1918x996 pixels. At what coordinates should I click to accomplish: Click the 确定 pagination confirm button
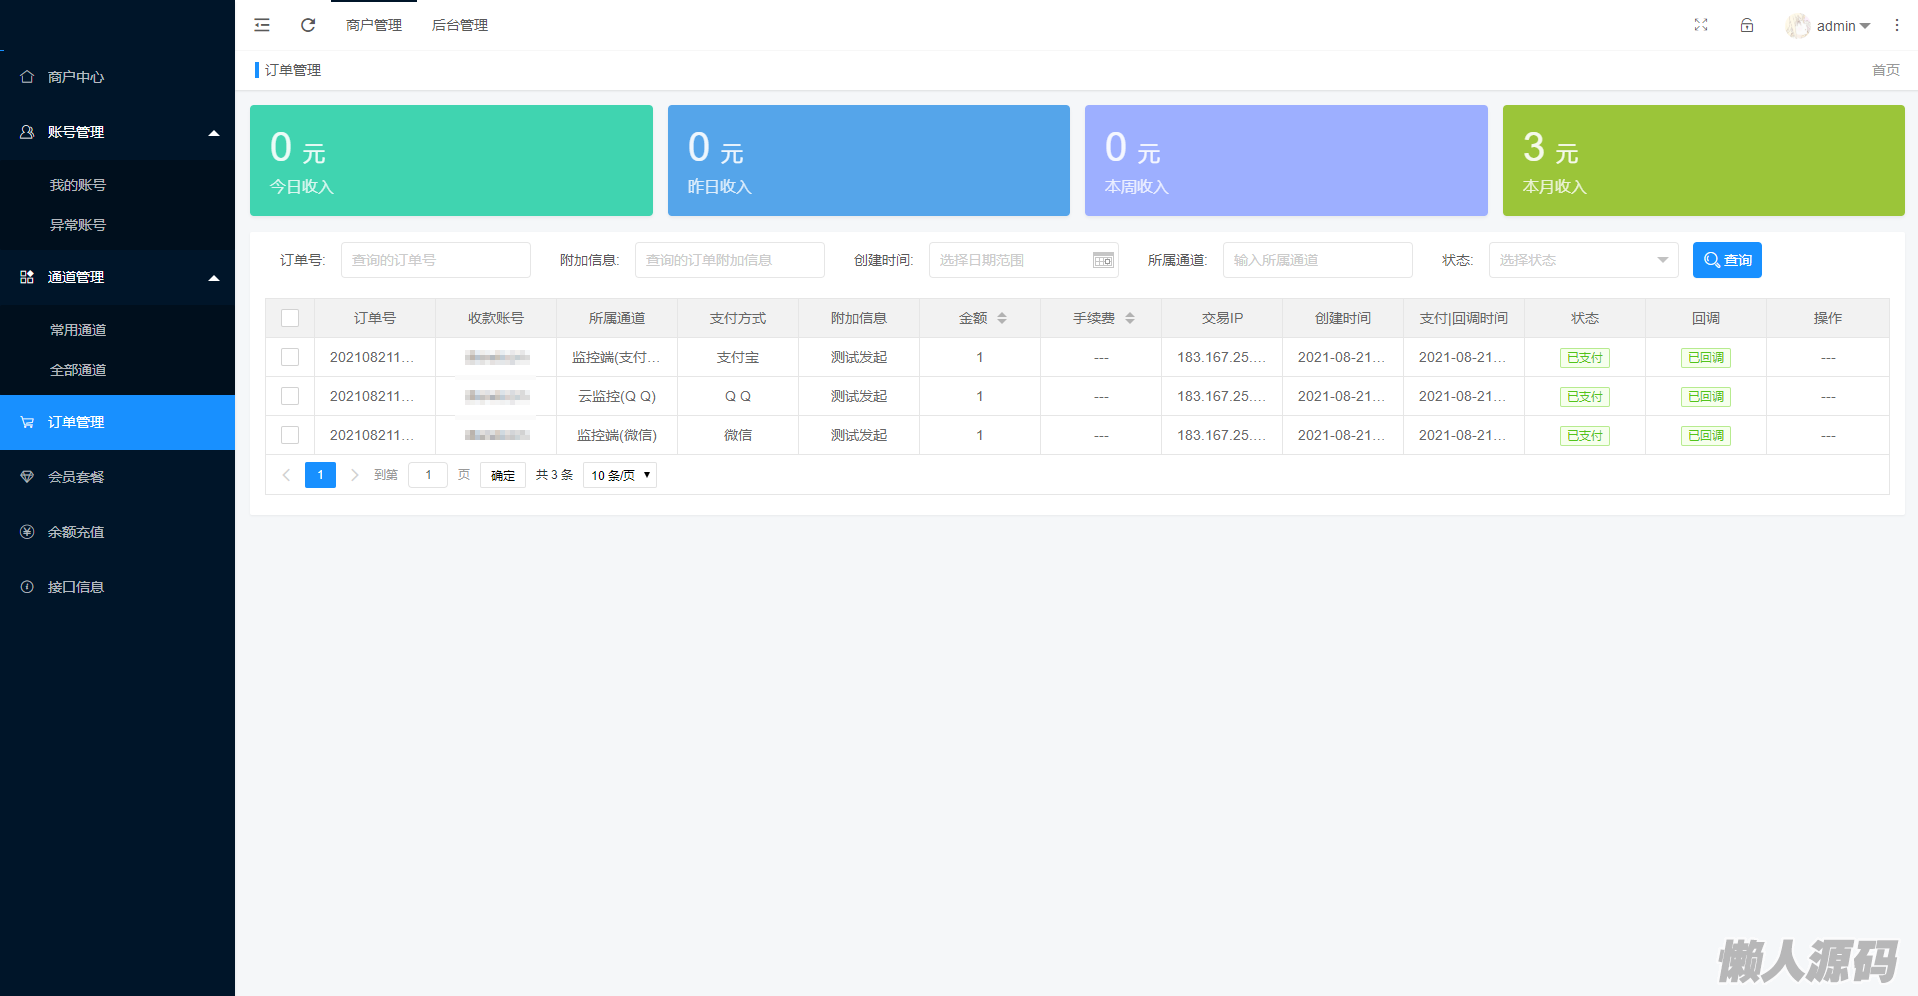502,475
